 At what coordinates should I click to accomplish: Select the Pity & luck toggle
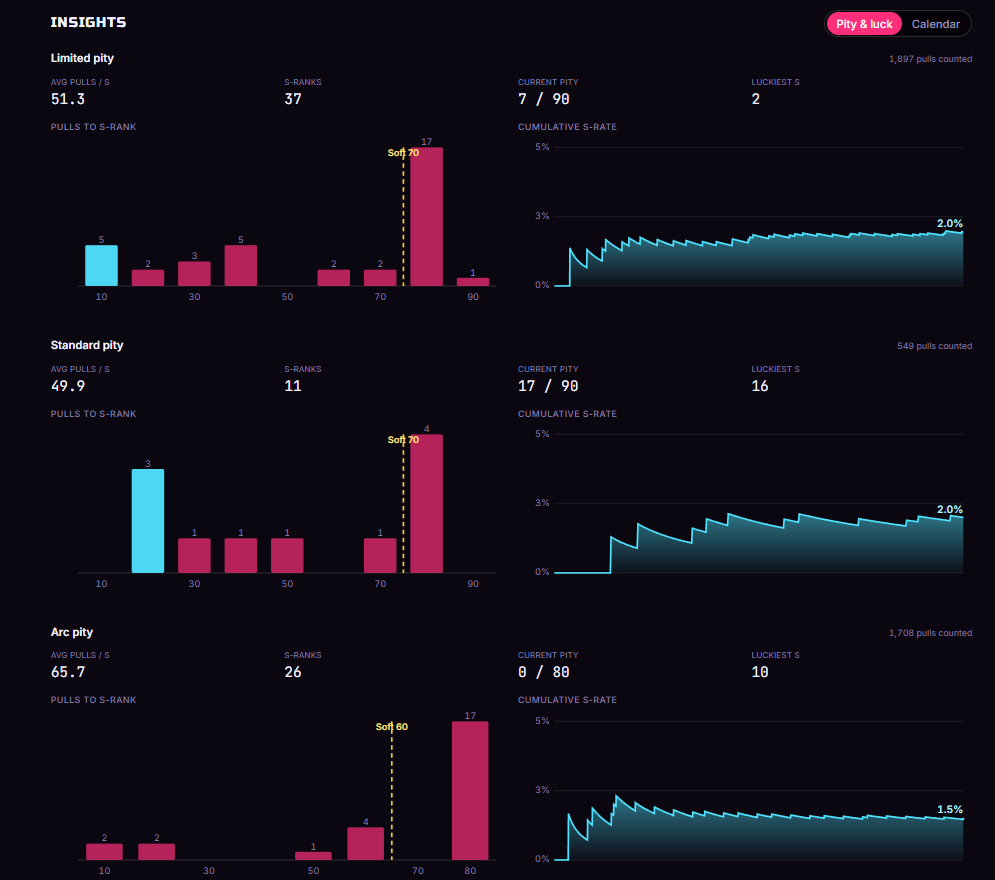(x=864, y=24)
